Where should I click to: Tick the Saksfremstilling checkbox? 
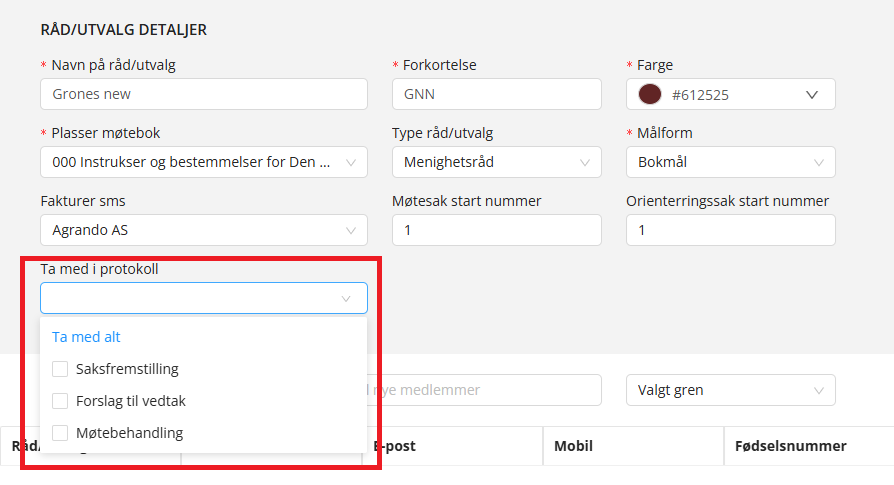coord(60,369)
